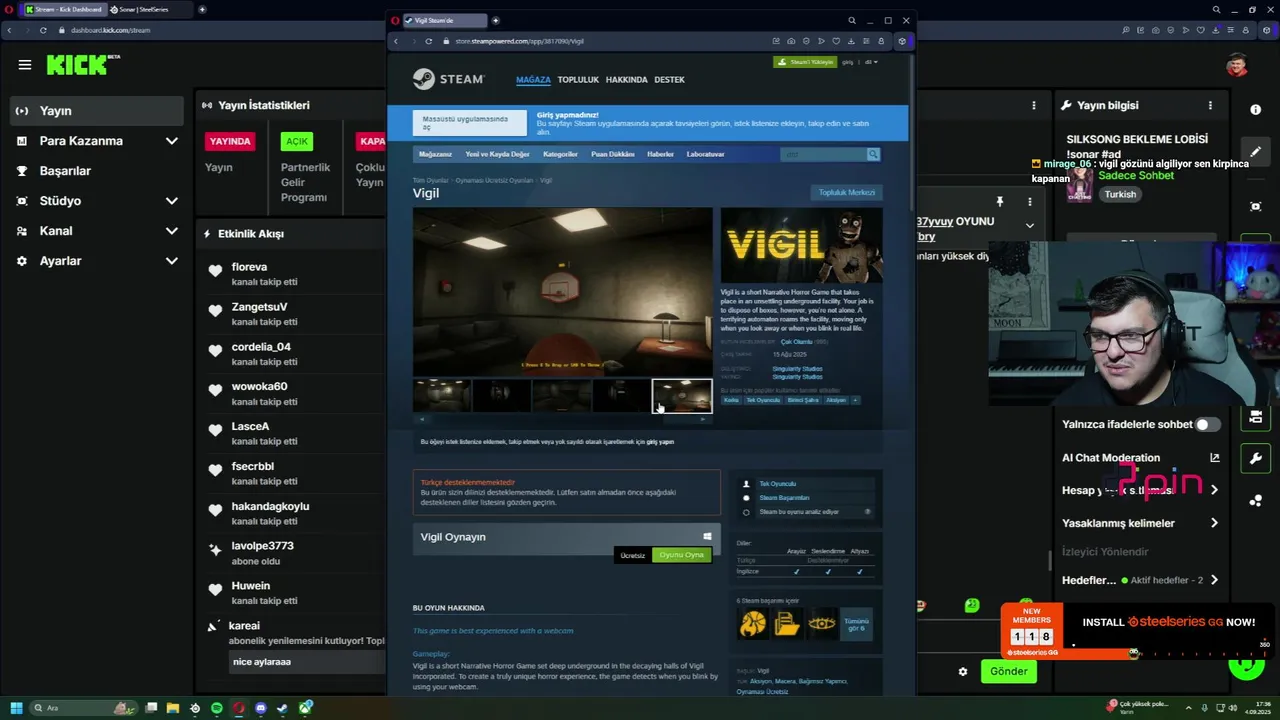Open File Explorer from the taskbar
Viewport: 1280px width, 720px height.
point(173,708)
